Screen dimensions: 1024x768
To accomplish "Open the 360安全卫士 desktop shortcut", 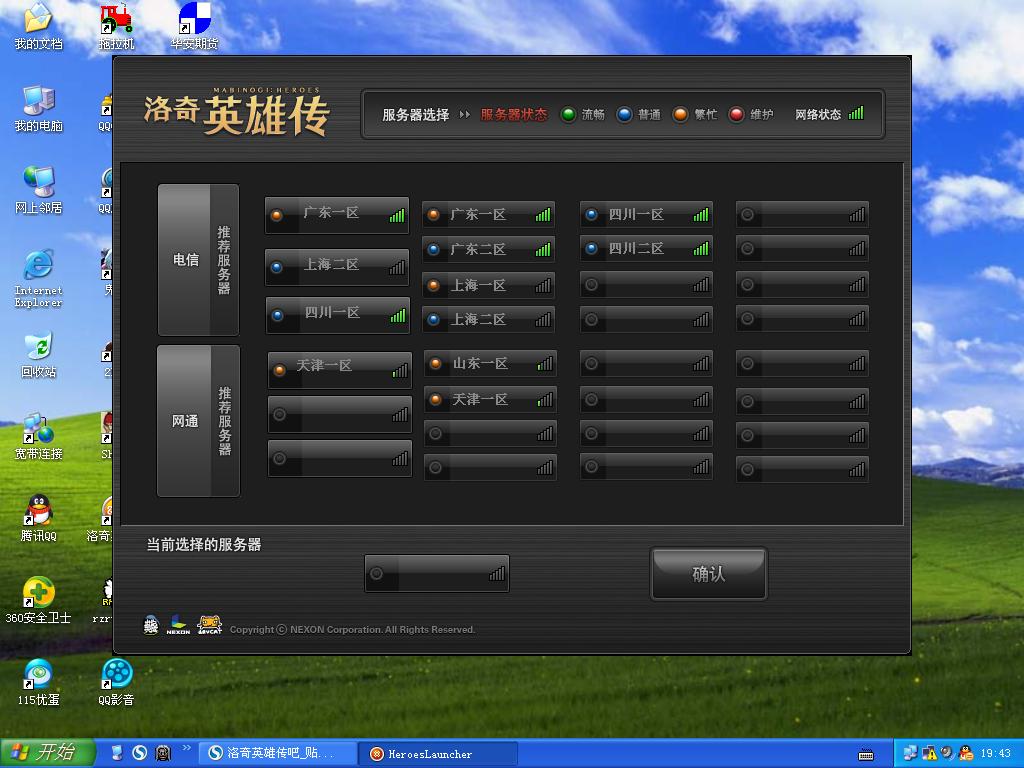I will [38, 600].
